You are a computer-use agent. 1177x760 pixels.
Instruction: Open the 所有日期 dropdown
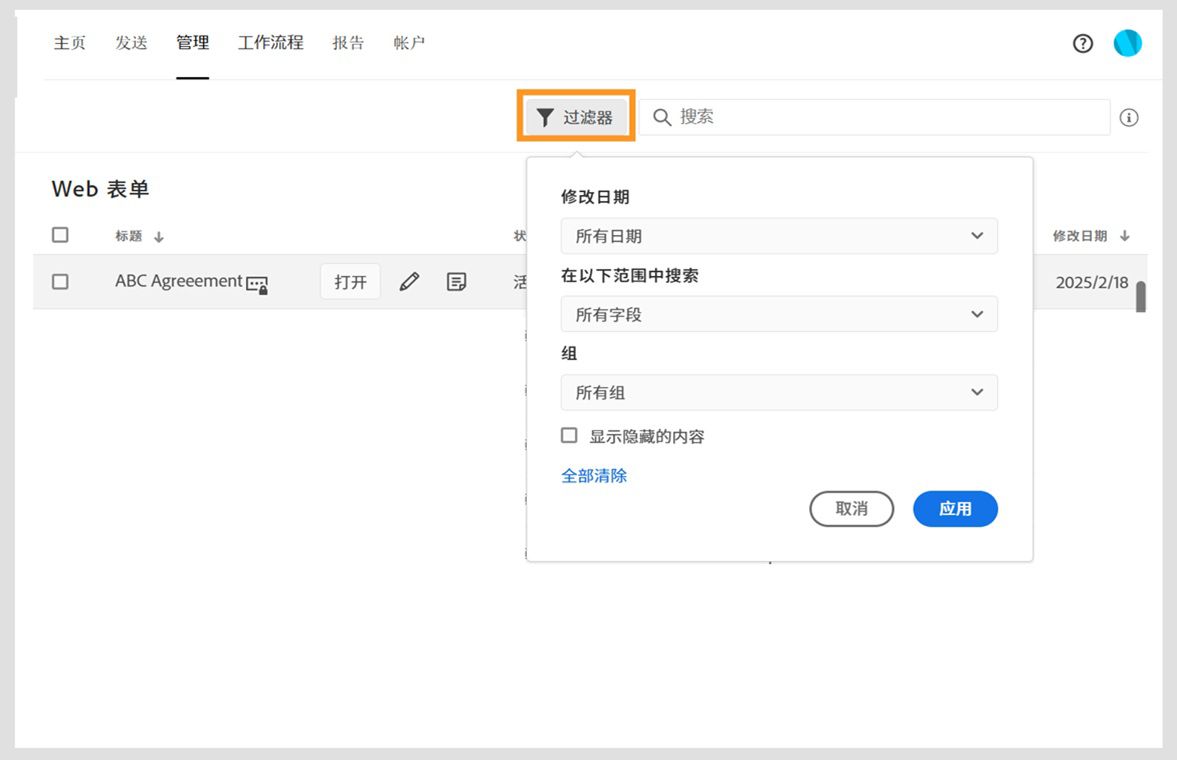coord(779,236)
